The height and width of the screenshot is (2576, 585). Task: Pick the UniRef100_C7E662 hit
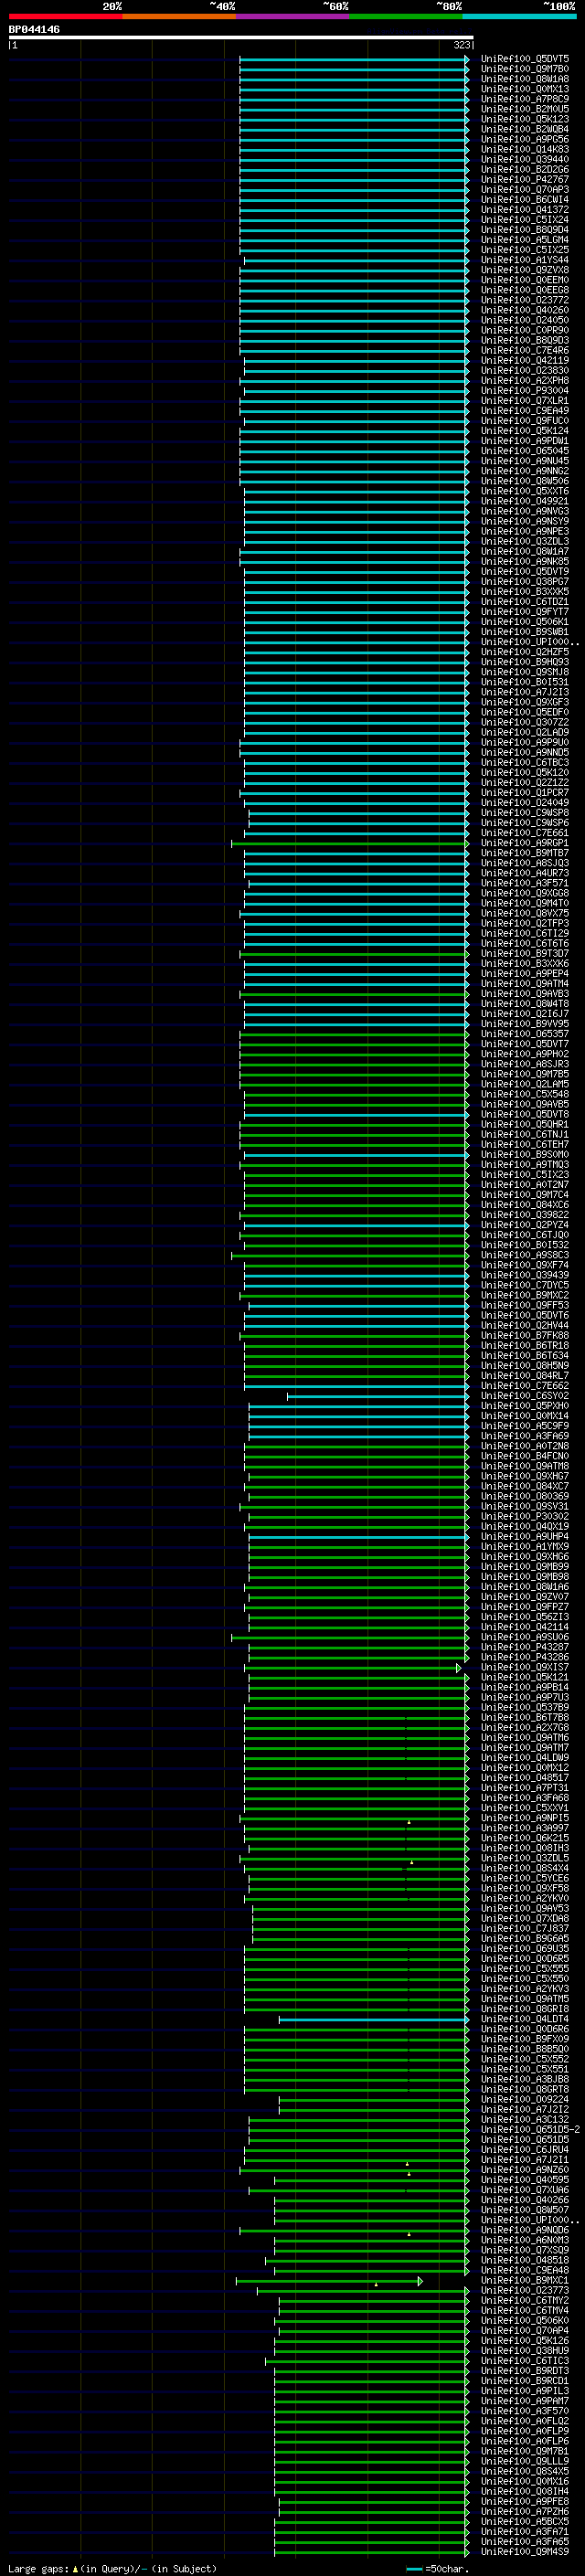525,1386
